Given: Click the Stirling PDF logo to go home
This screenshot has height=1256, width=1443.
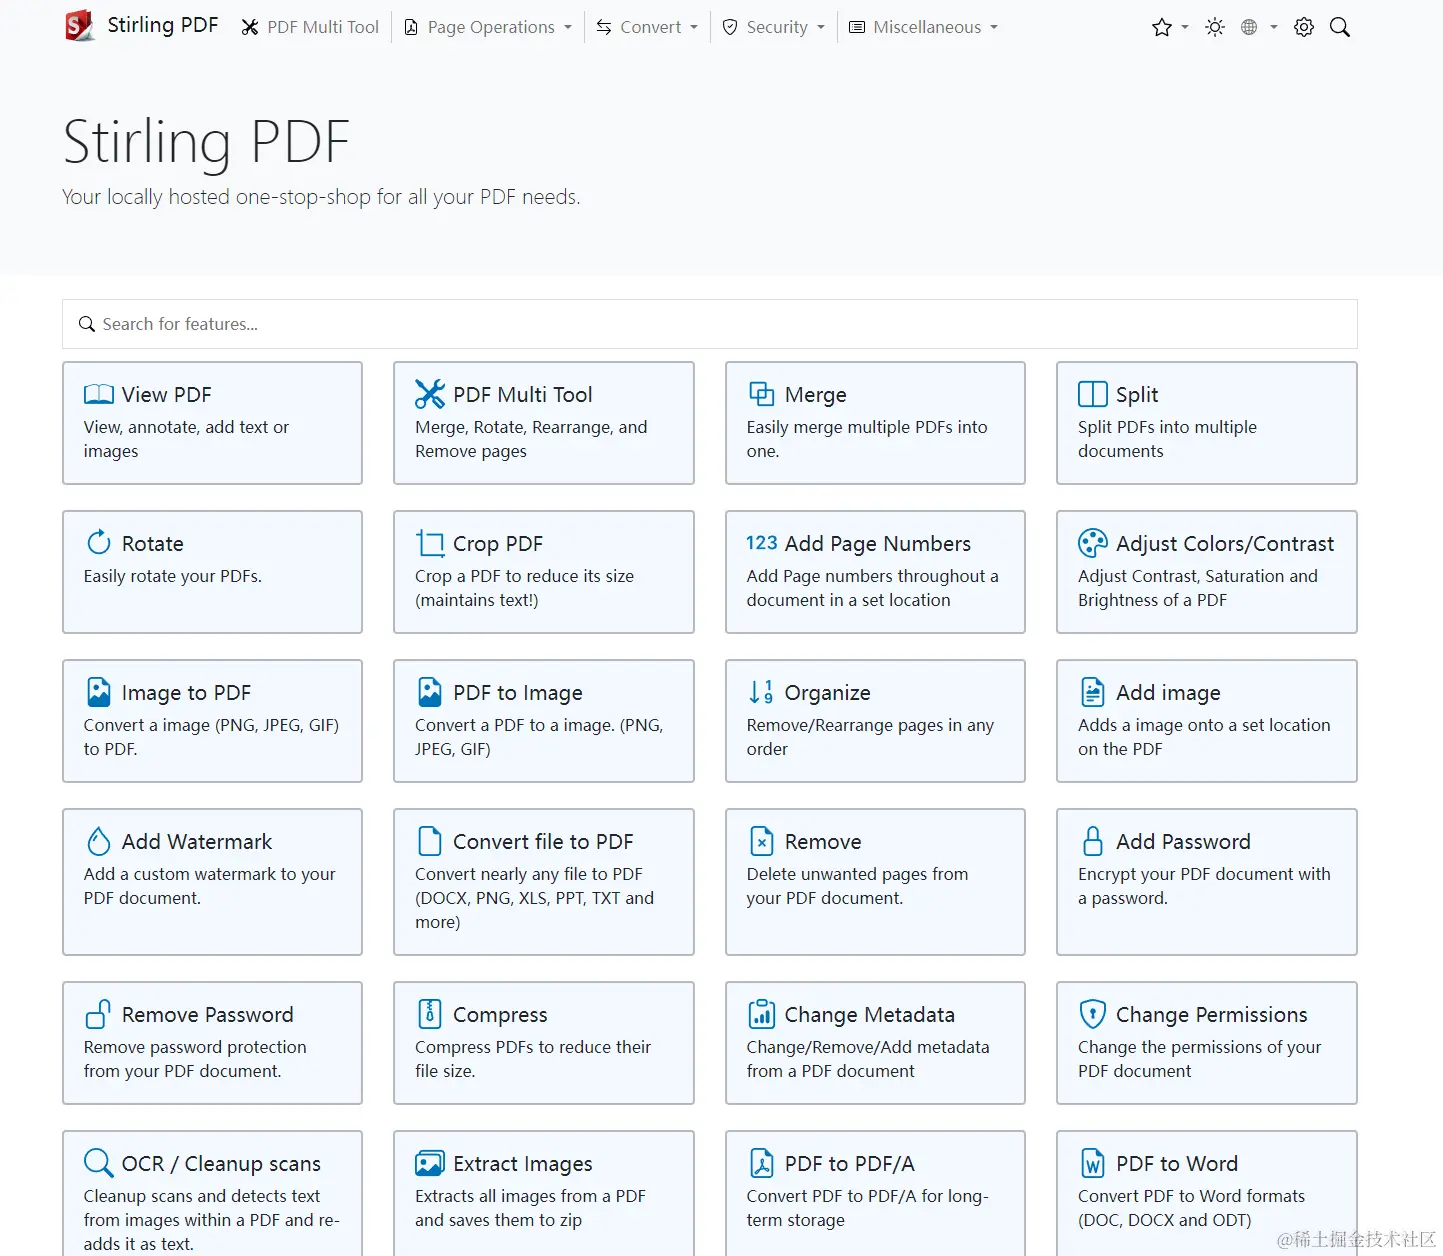Looking at the screenshot, I should (141, 25).
